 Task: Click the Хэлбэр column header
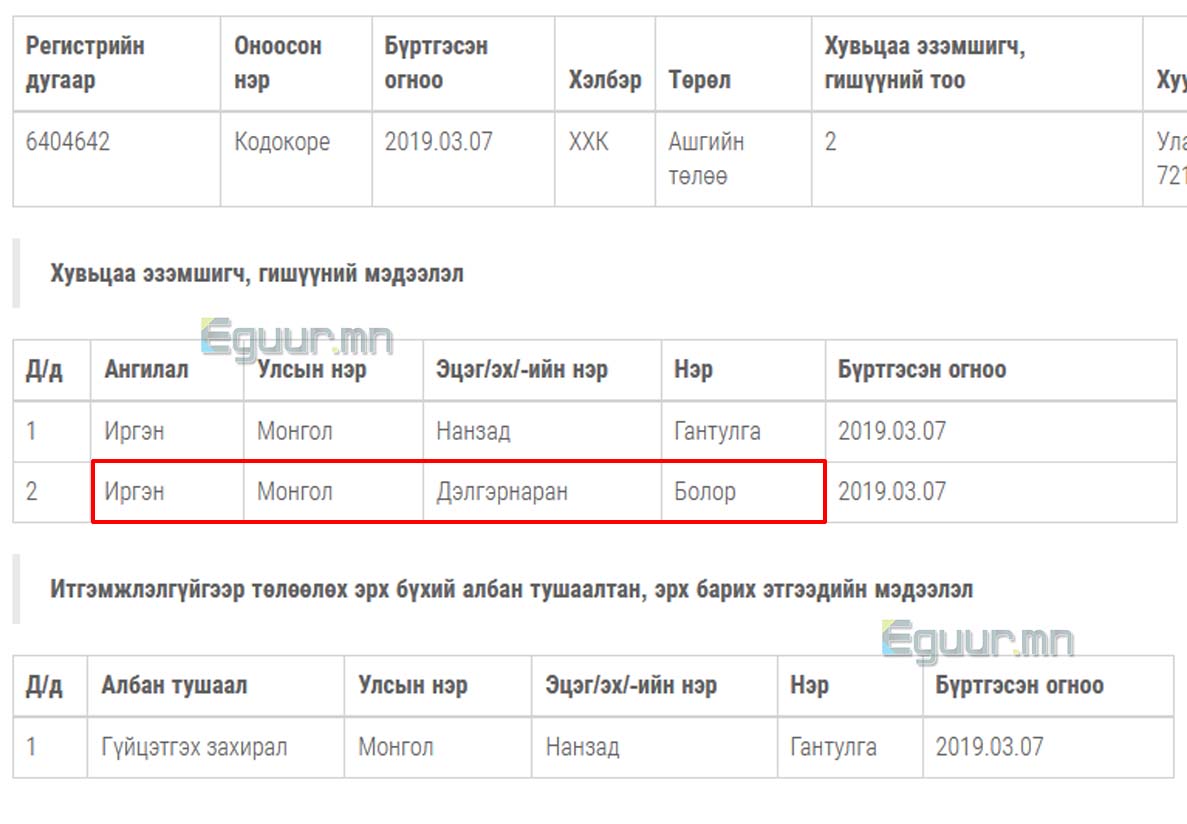click(x=605, y=80)
